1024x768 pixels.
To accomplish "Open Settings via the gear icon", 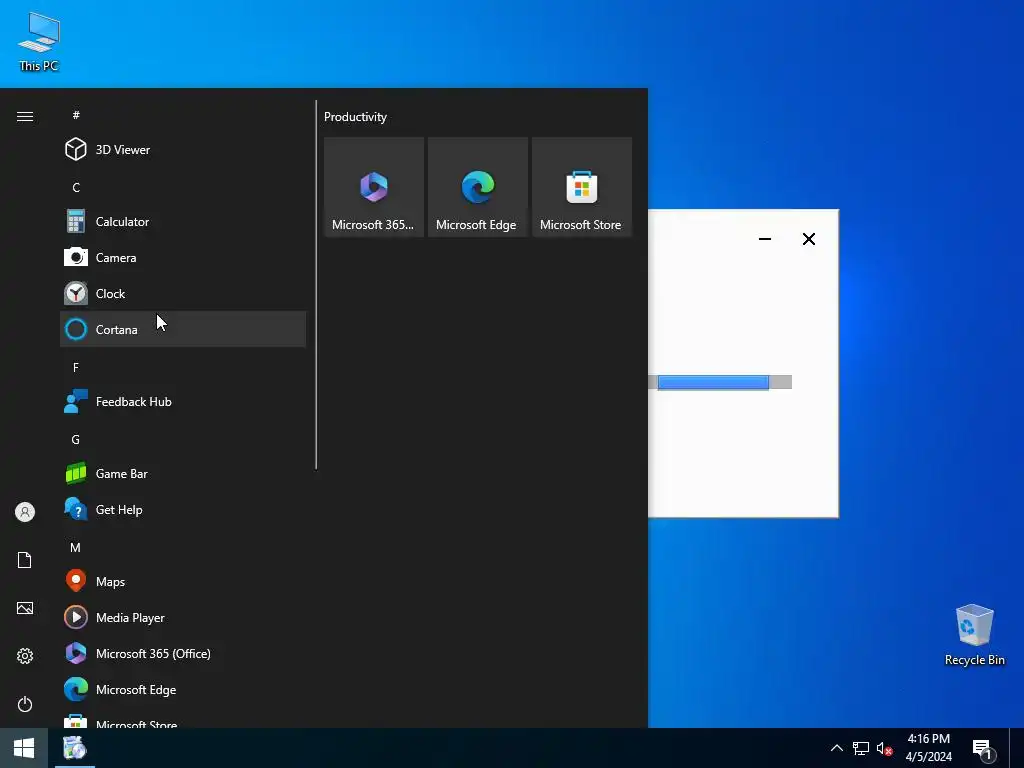I will 25,656.
